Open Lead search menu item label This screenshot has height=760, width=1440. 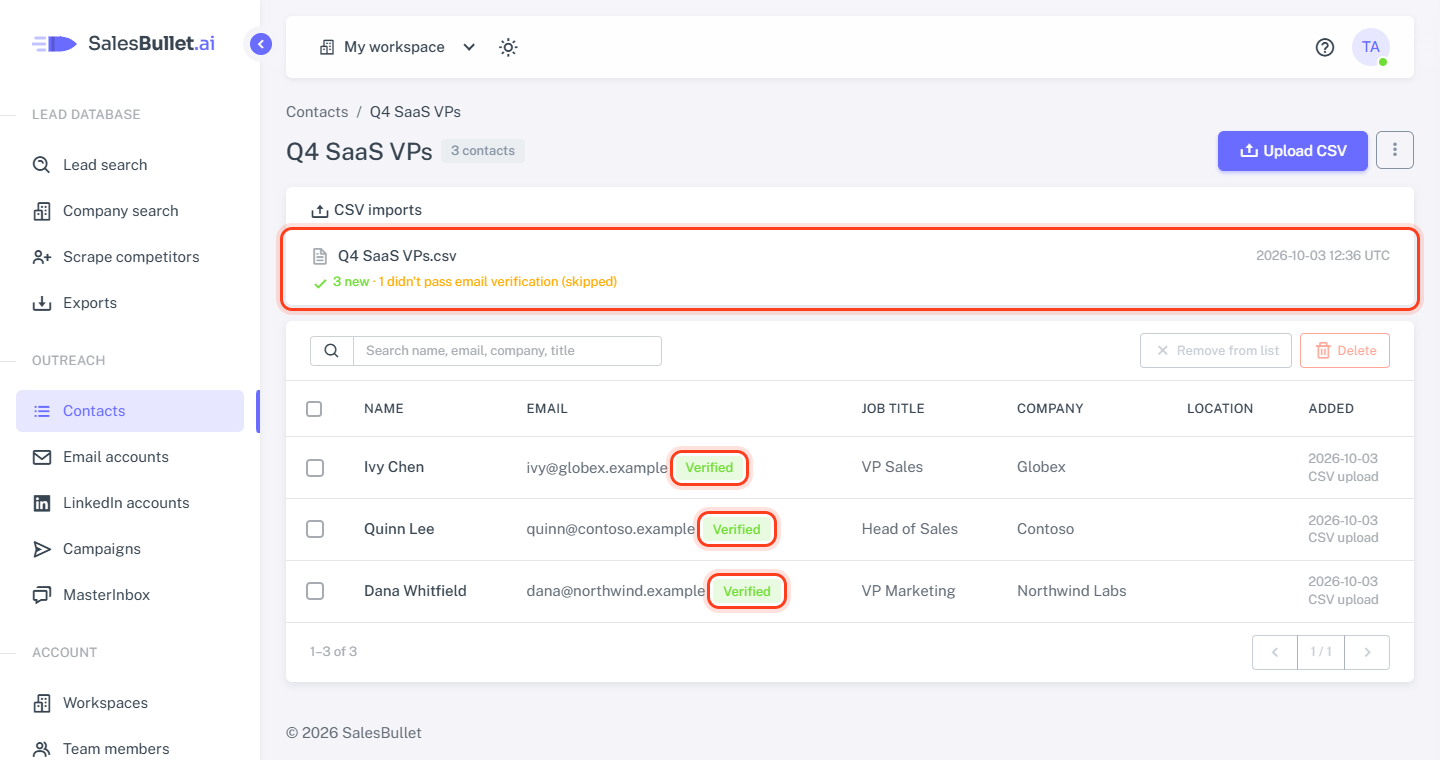[x=105, y=165]
